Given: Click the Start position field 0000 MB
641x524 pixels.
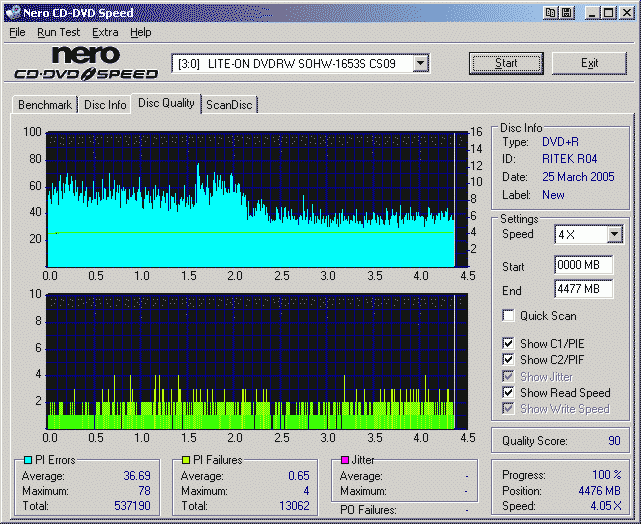Looking at the screenshot, I should pos(584,265).
